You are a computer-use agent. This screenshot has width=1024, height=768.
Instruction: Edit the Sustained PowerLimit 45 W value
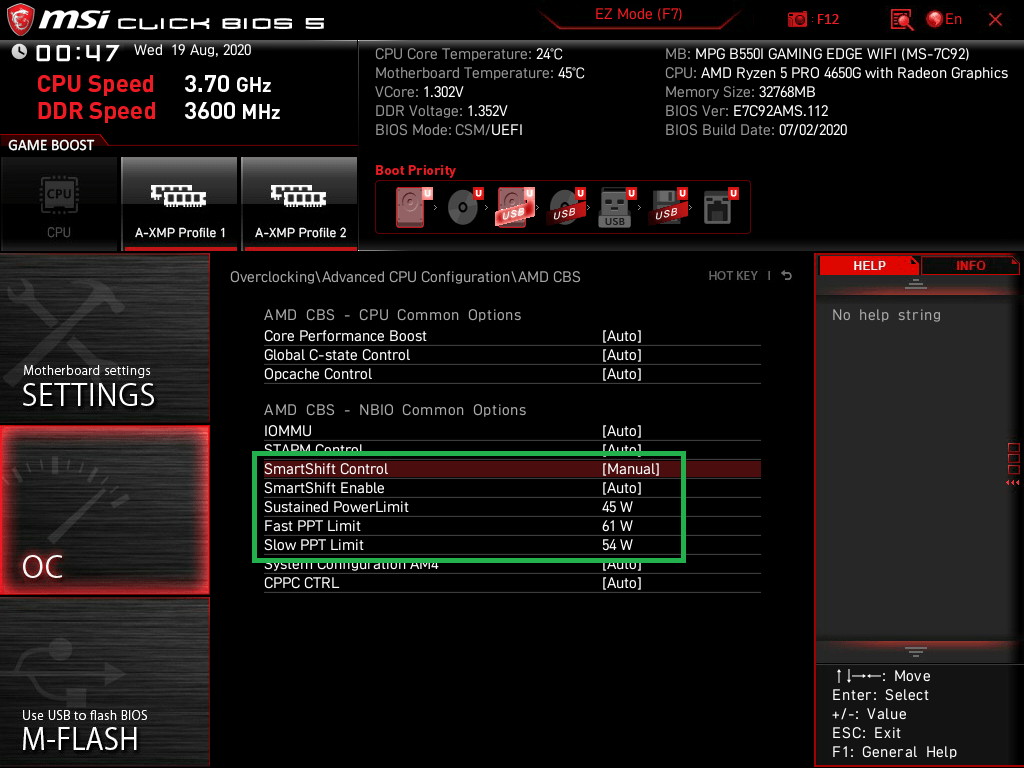[x=617, y=507]
